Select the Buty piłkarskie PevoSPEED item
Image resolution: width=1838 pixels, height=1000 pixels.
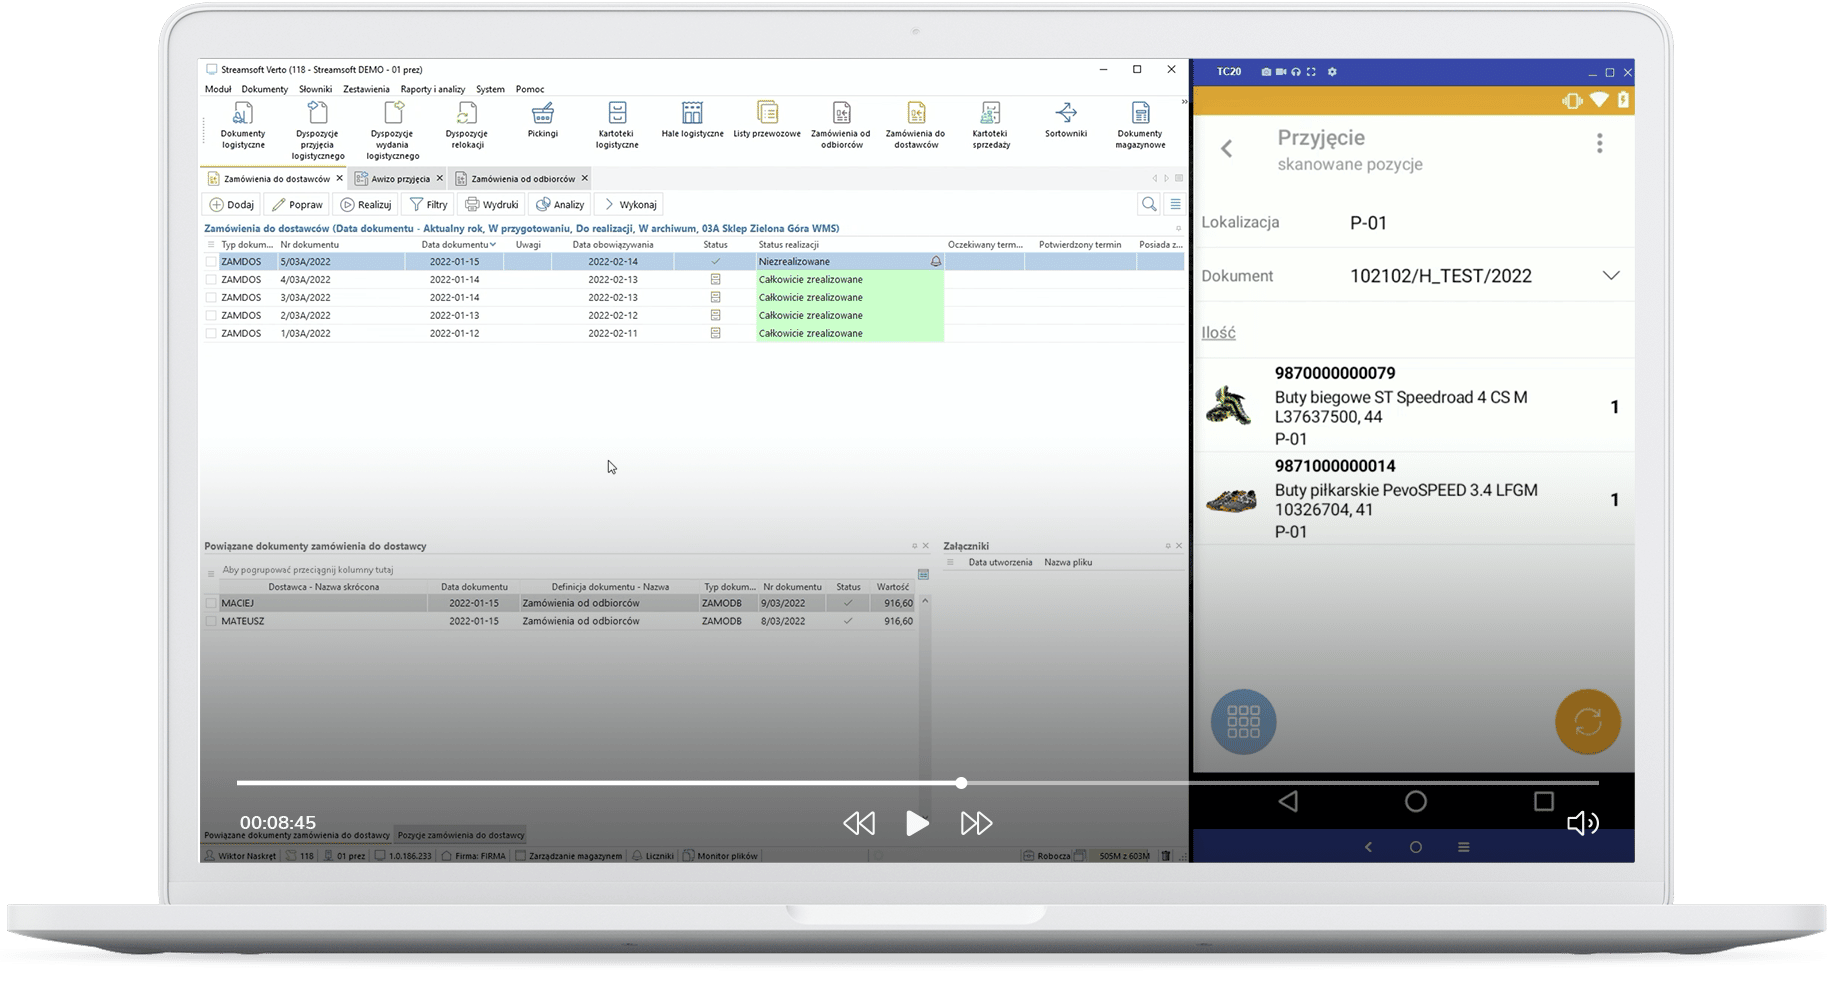(x=1414, y=499)
